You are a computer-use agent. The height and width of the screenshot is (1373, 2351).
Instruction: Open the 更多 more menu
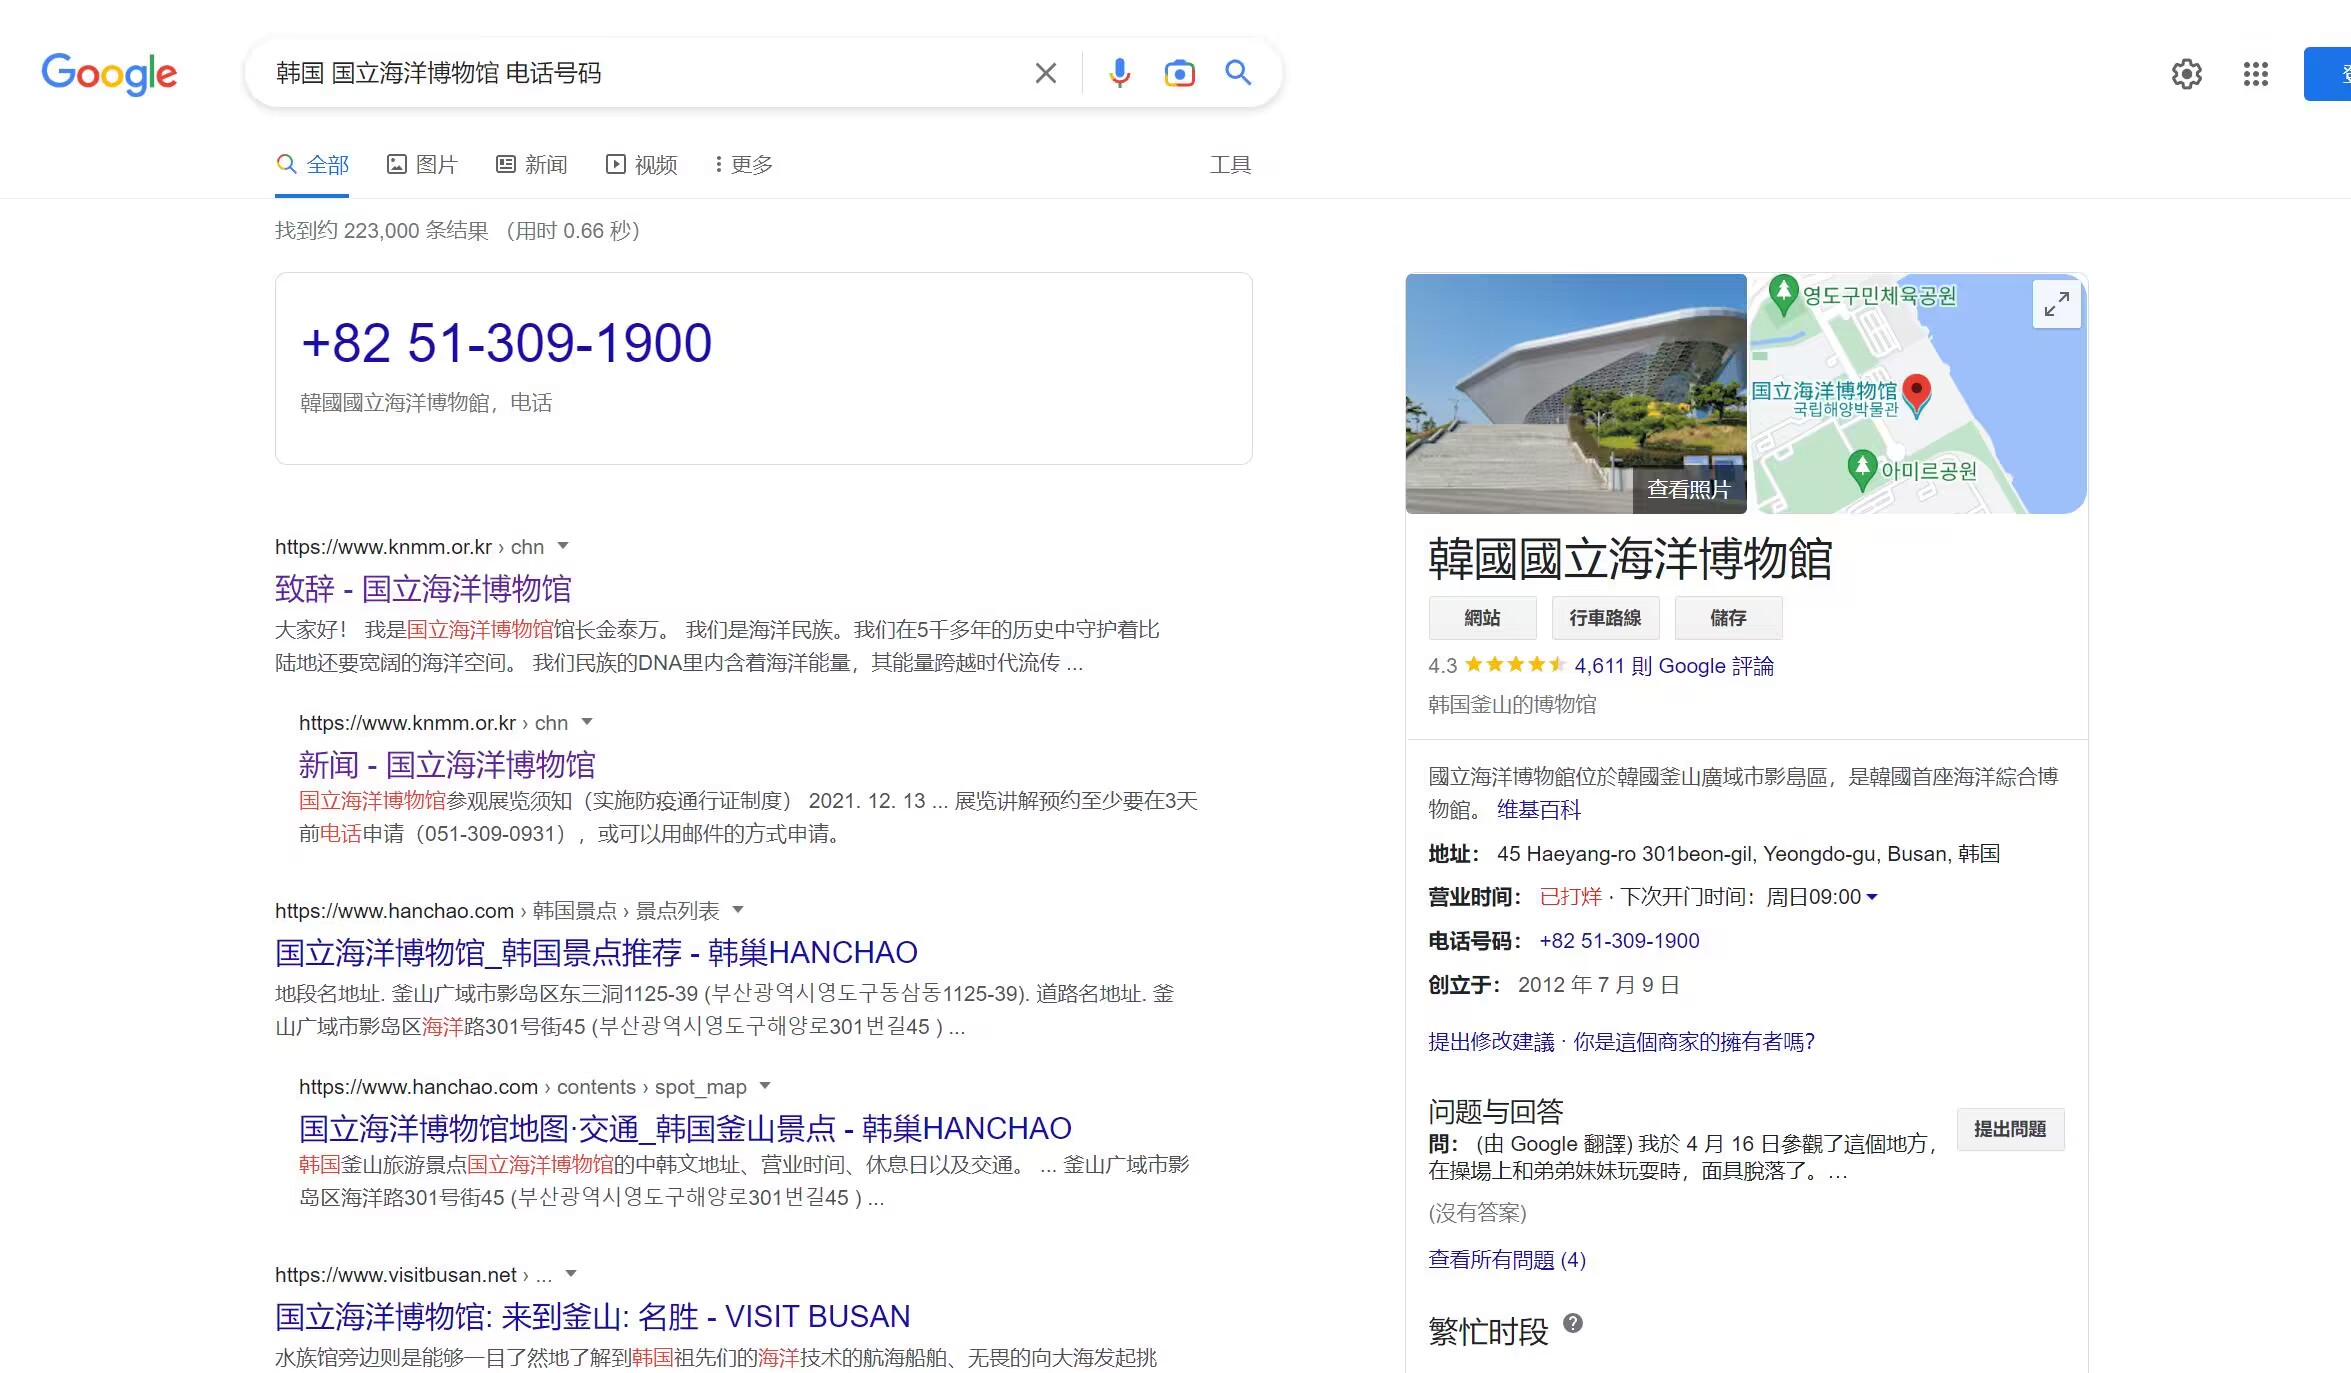[744, 165]
